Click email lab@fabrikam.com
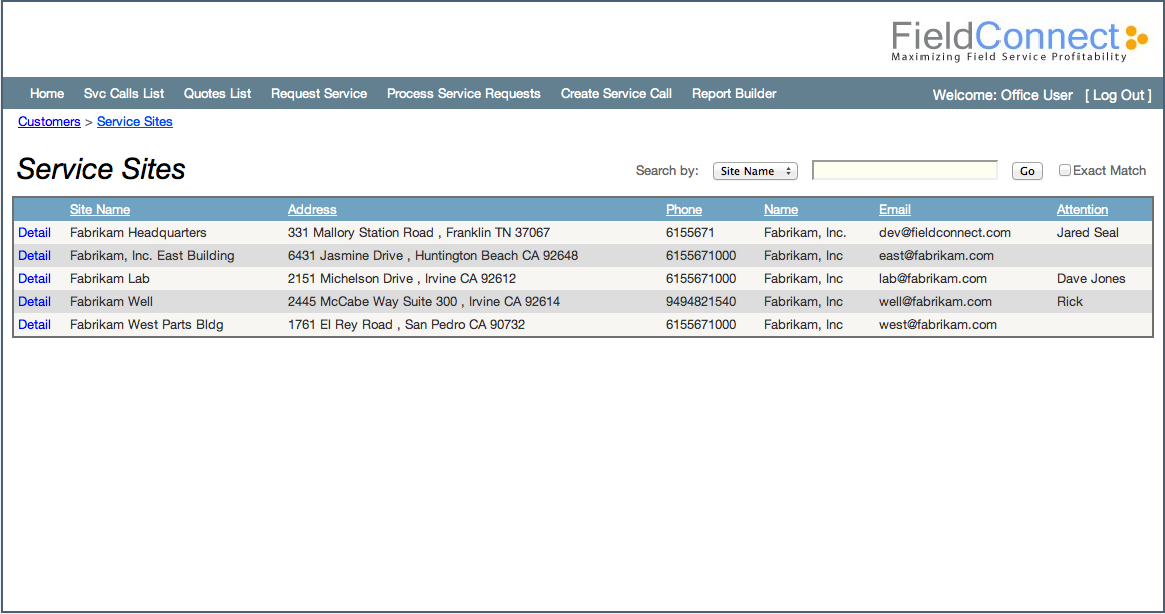 [x=932, y=279]
